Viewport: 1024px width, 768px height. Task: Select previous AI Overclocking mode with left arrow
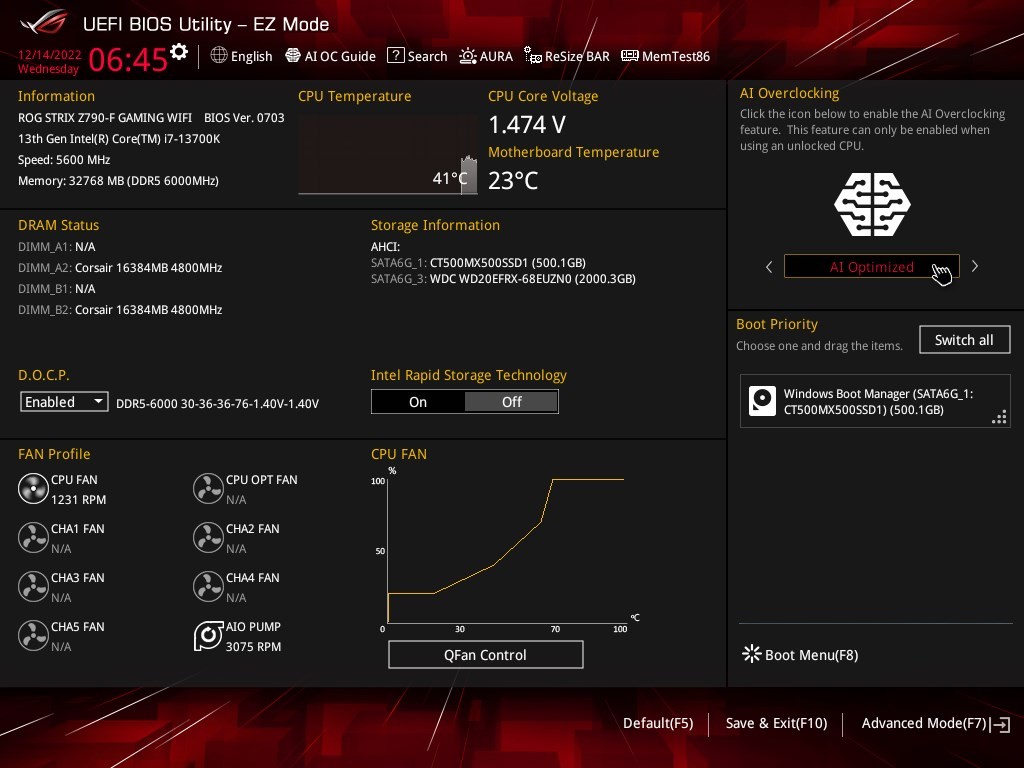point(769,267)
